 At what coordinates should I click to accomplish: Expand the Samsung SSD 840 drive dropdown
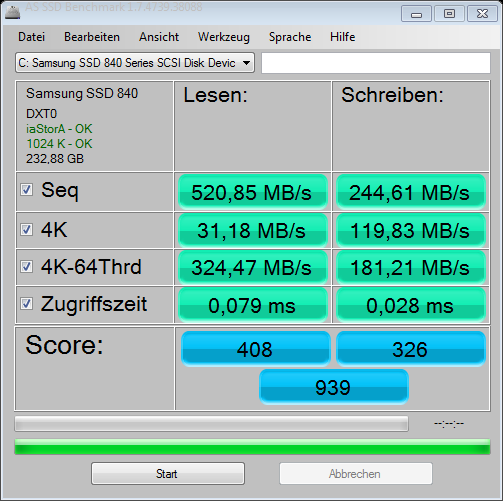(x=135, y=63)
